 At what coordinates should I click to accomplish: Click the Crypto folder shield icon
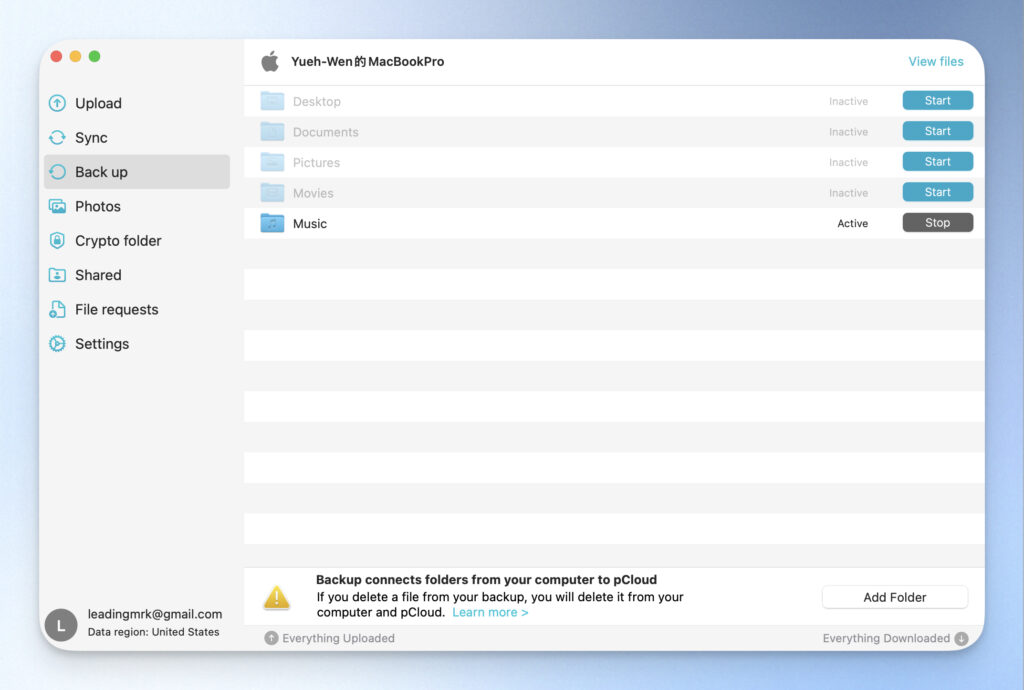click(57, 241)
